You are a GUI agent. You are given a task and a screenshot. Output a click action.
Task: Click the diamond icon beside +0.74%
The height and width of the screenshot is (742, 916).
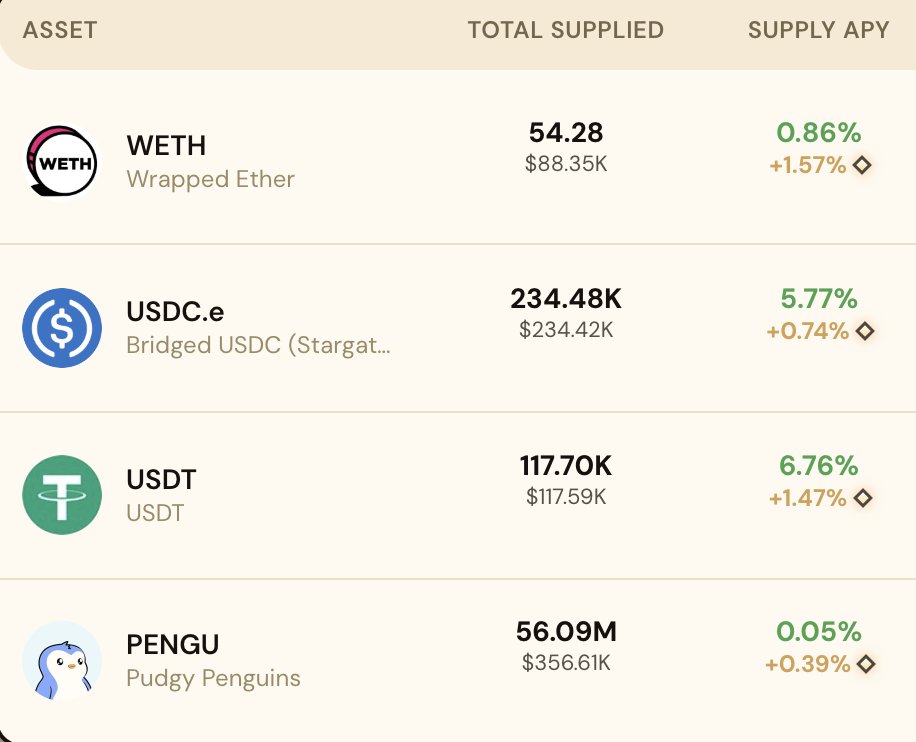point(865,331)
